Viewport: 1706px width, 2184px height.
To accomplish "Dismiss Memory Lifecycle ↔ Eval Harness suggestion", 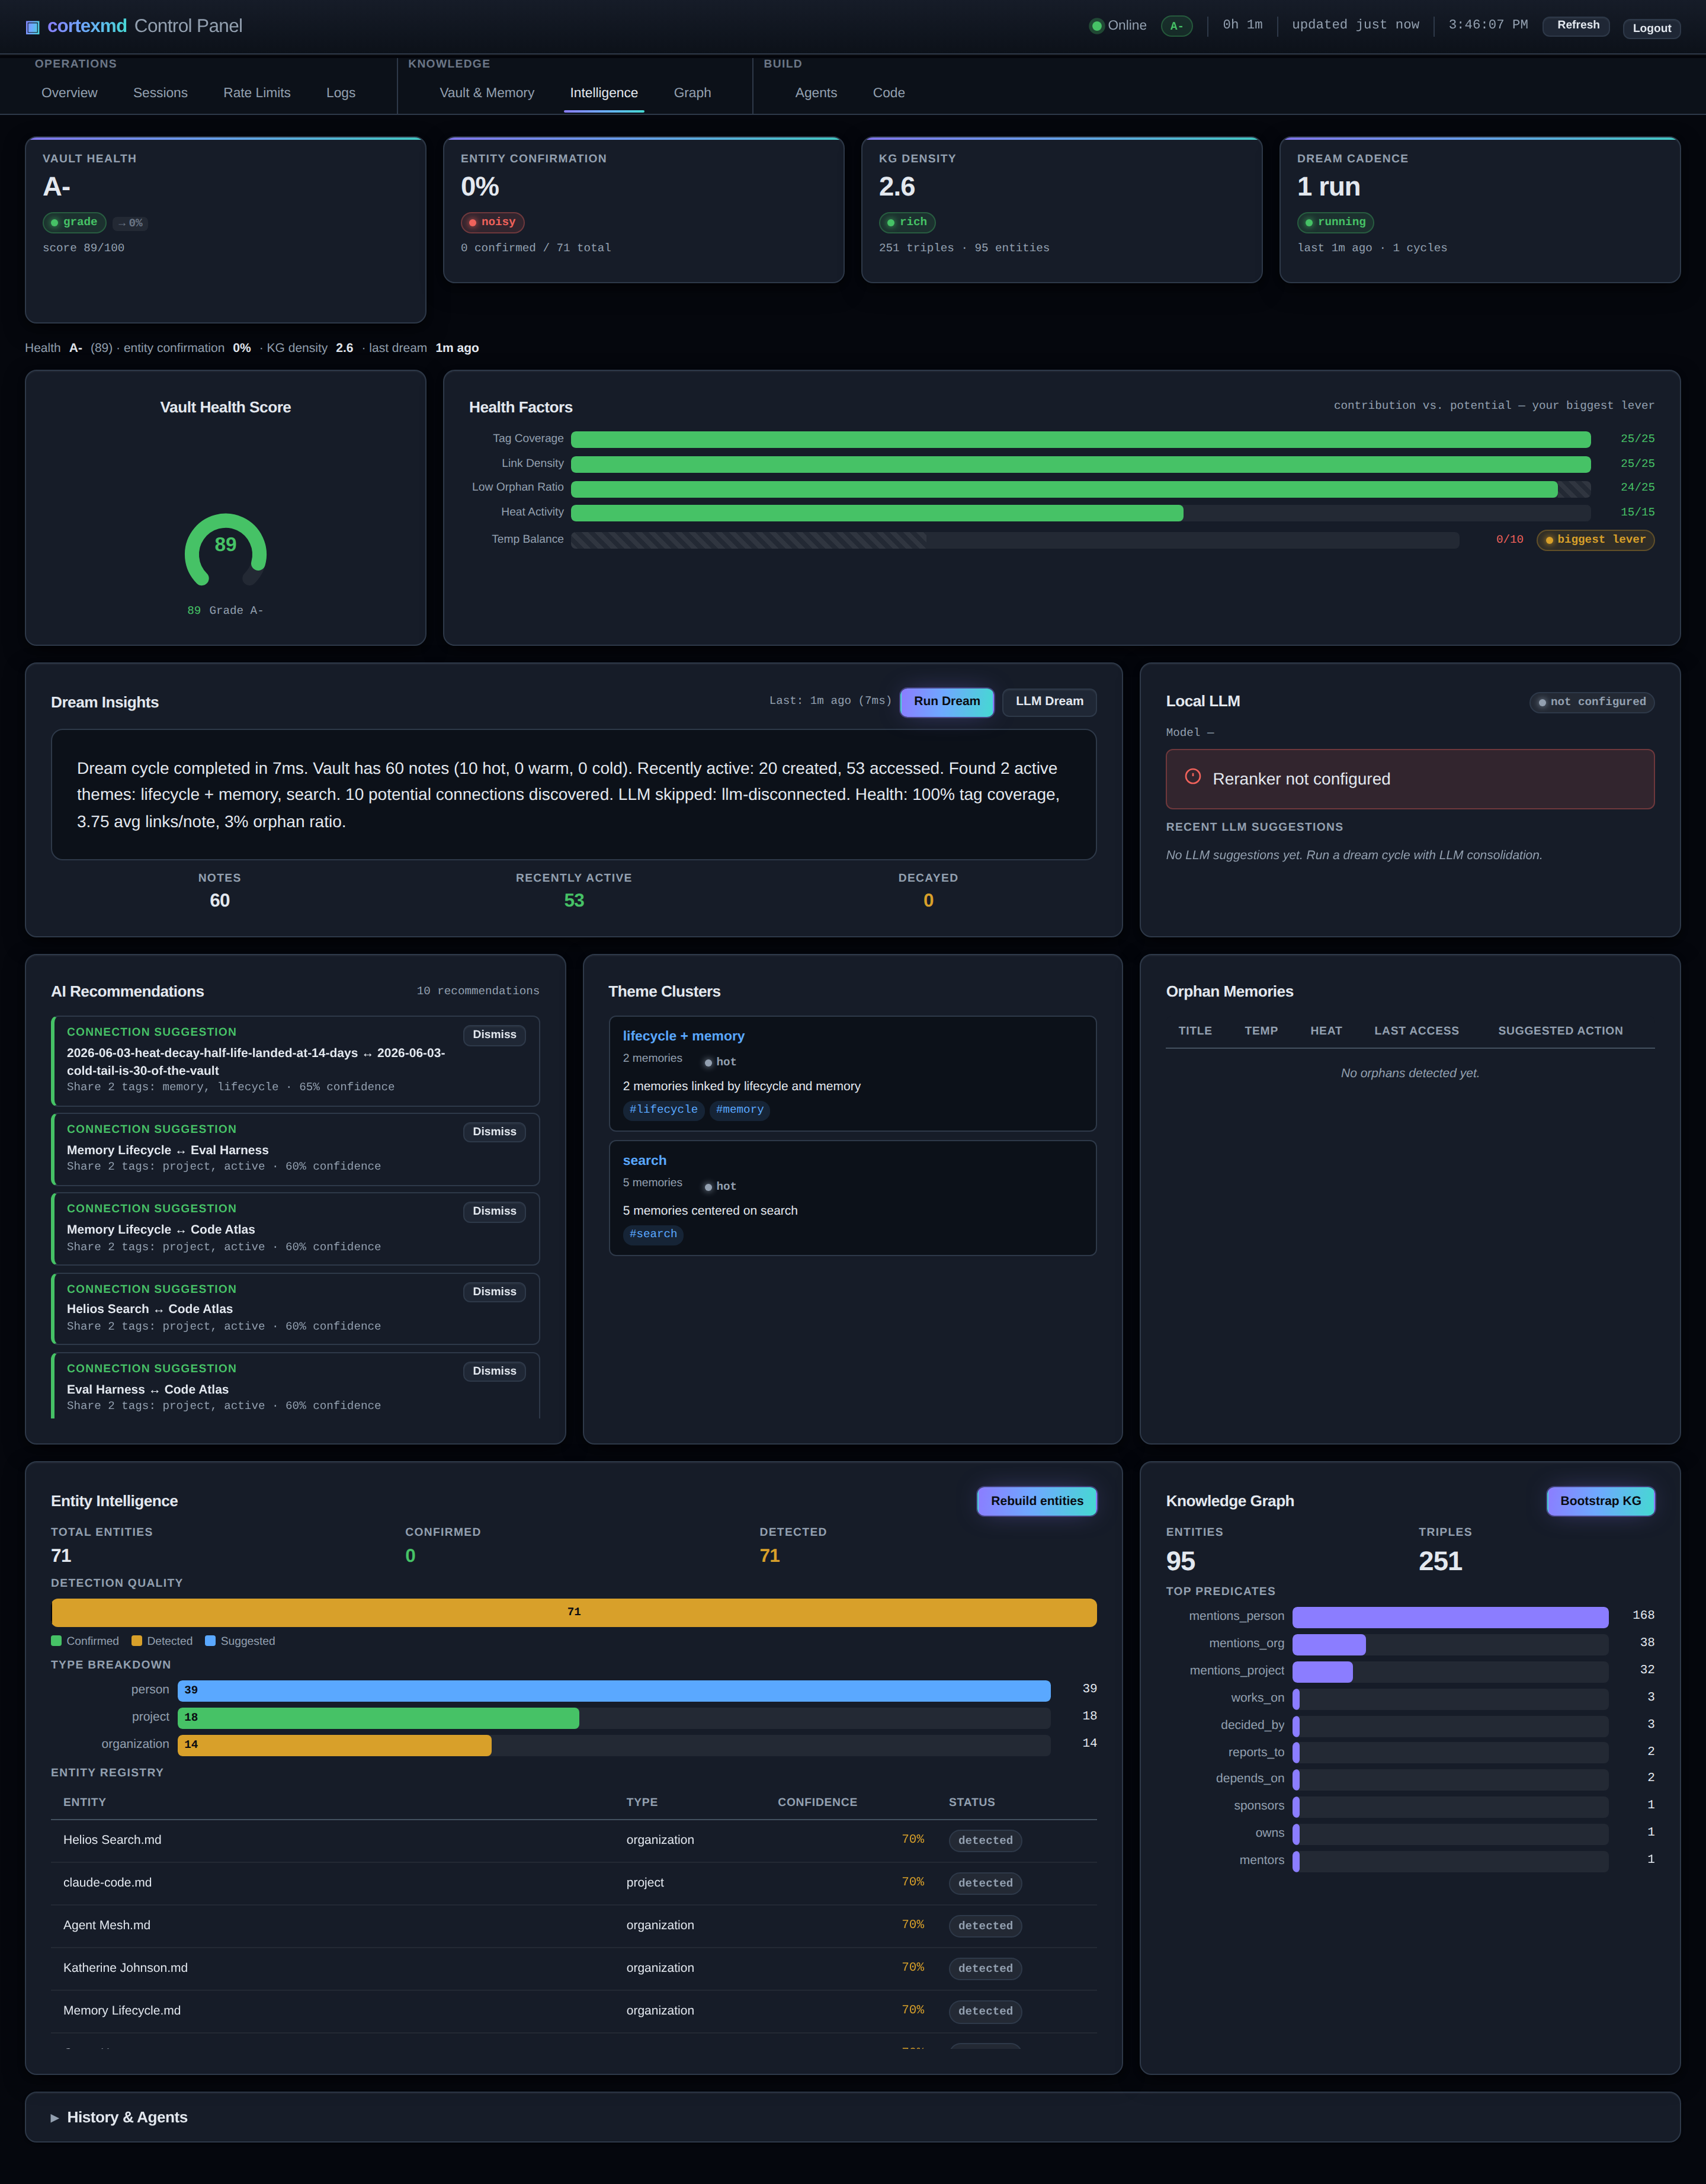I will tap(494, 1132).
